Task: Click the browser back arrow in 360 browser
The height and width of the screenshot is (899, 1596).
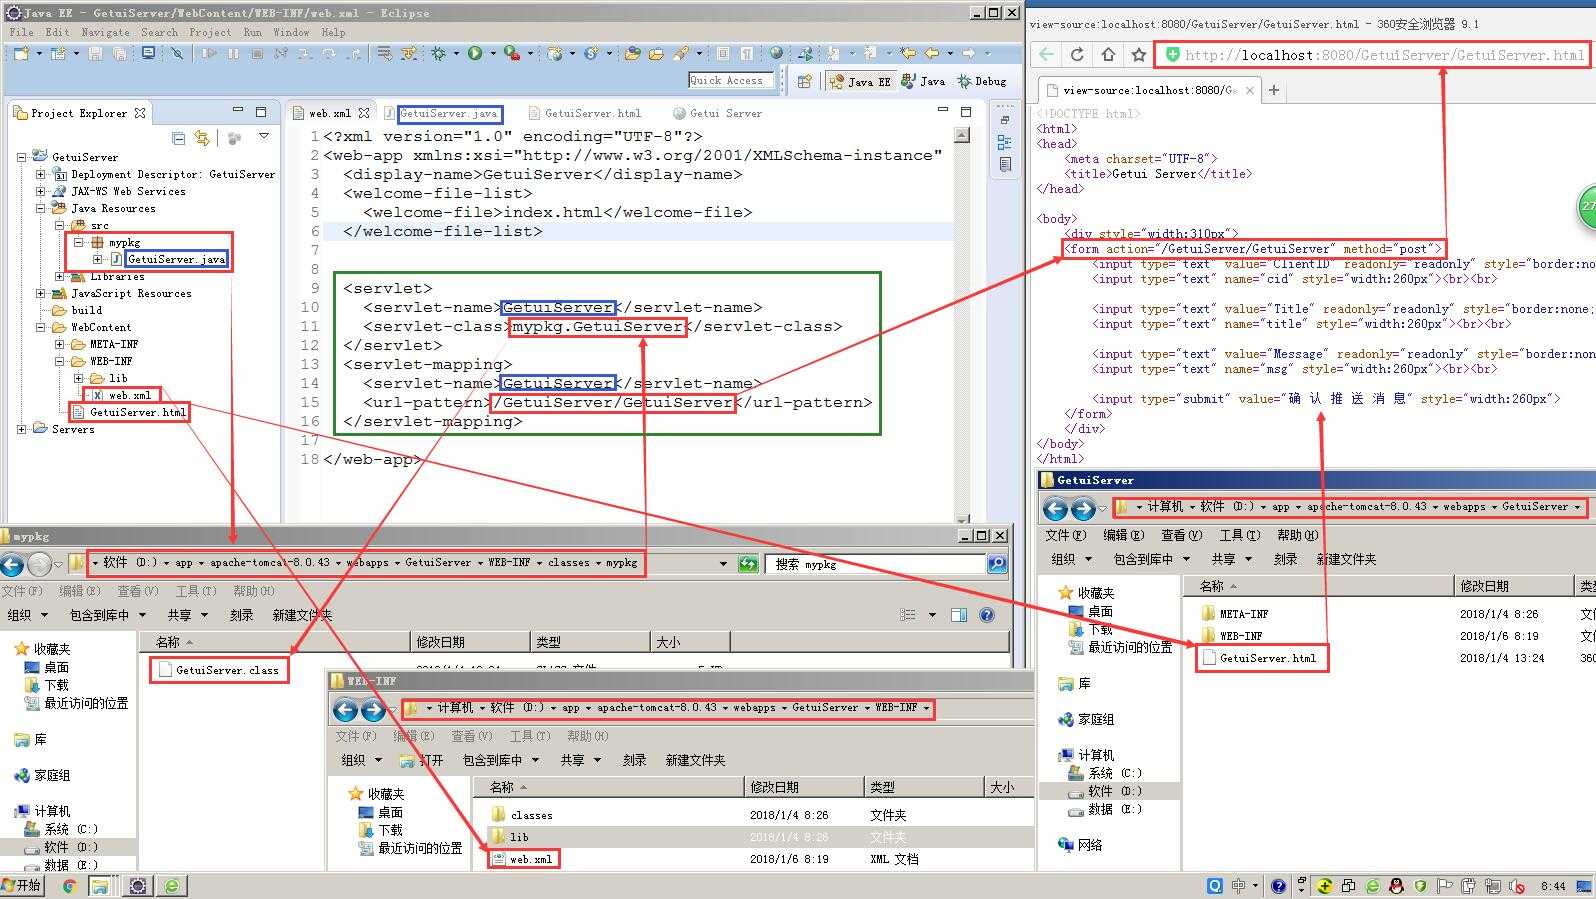Action: [1046, 55]
